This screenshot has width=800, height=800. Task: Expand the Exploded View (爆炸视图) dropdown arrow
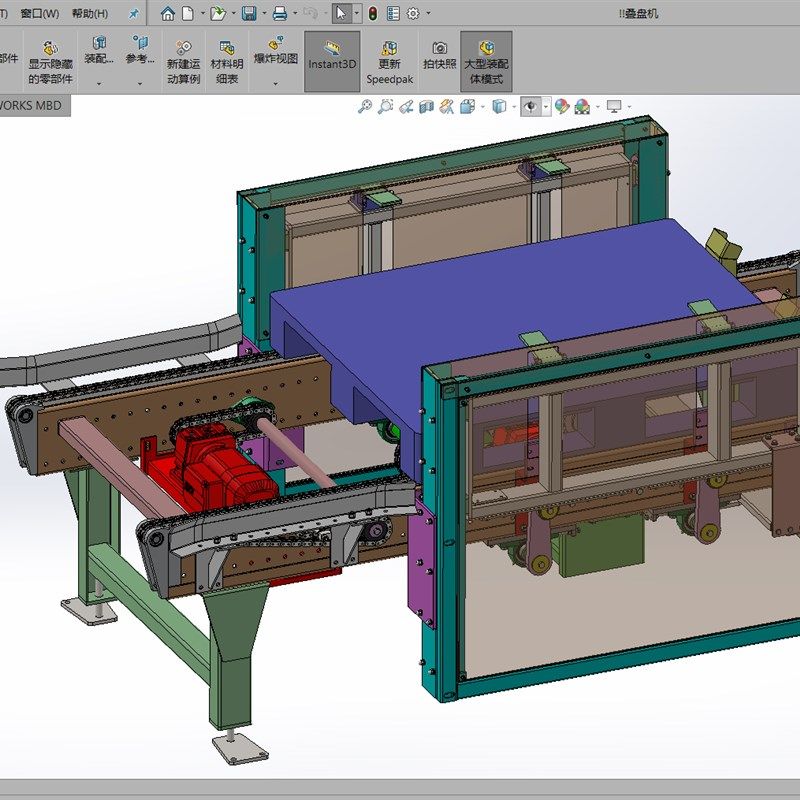[276, 83]
